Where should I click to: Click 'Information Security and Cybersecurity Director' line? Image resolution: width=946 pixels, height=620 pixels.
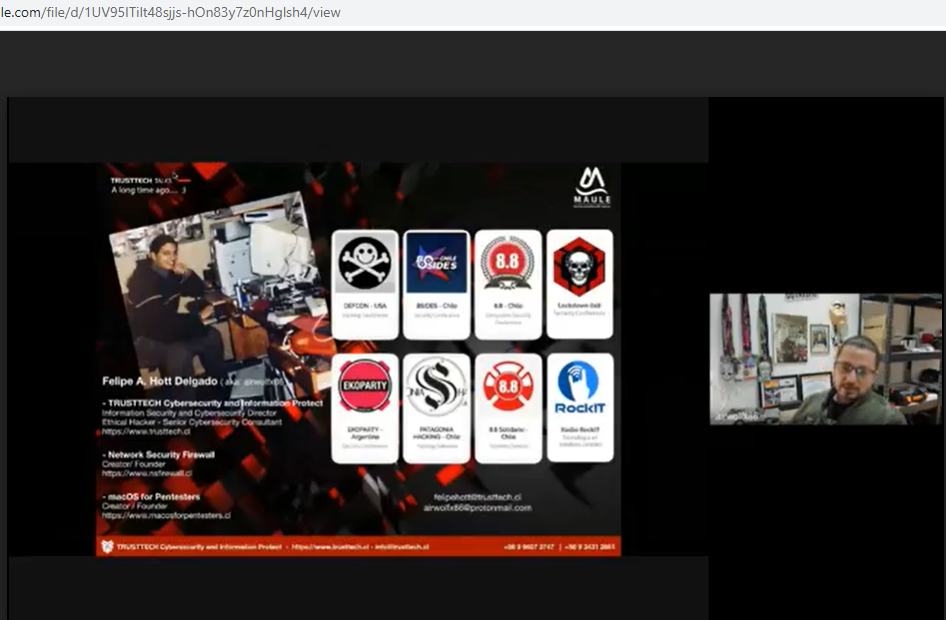(189, 413)
